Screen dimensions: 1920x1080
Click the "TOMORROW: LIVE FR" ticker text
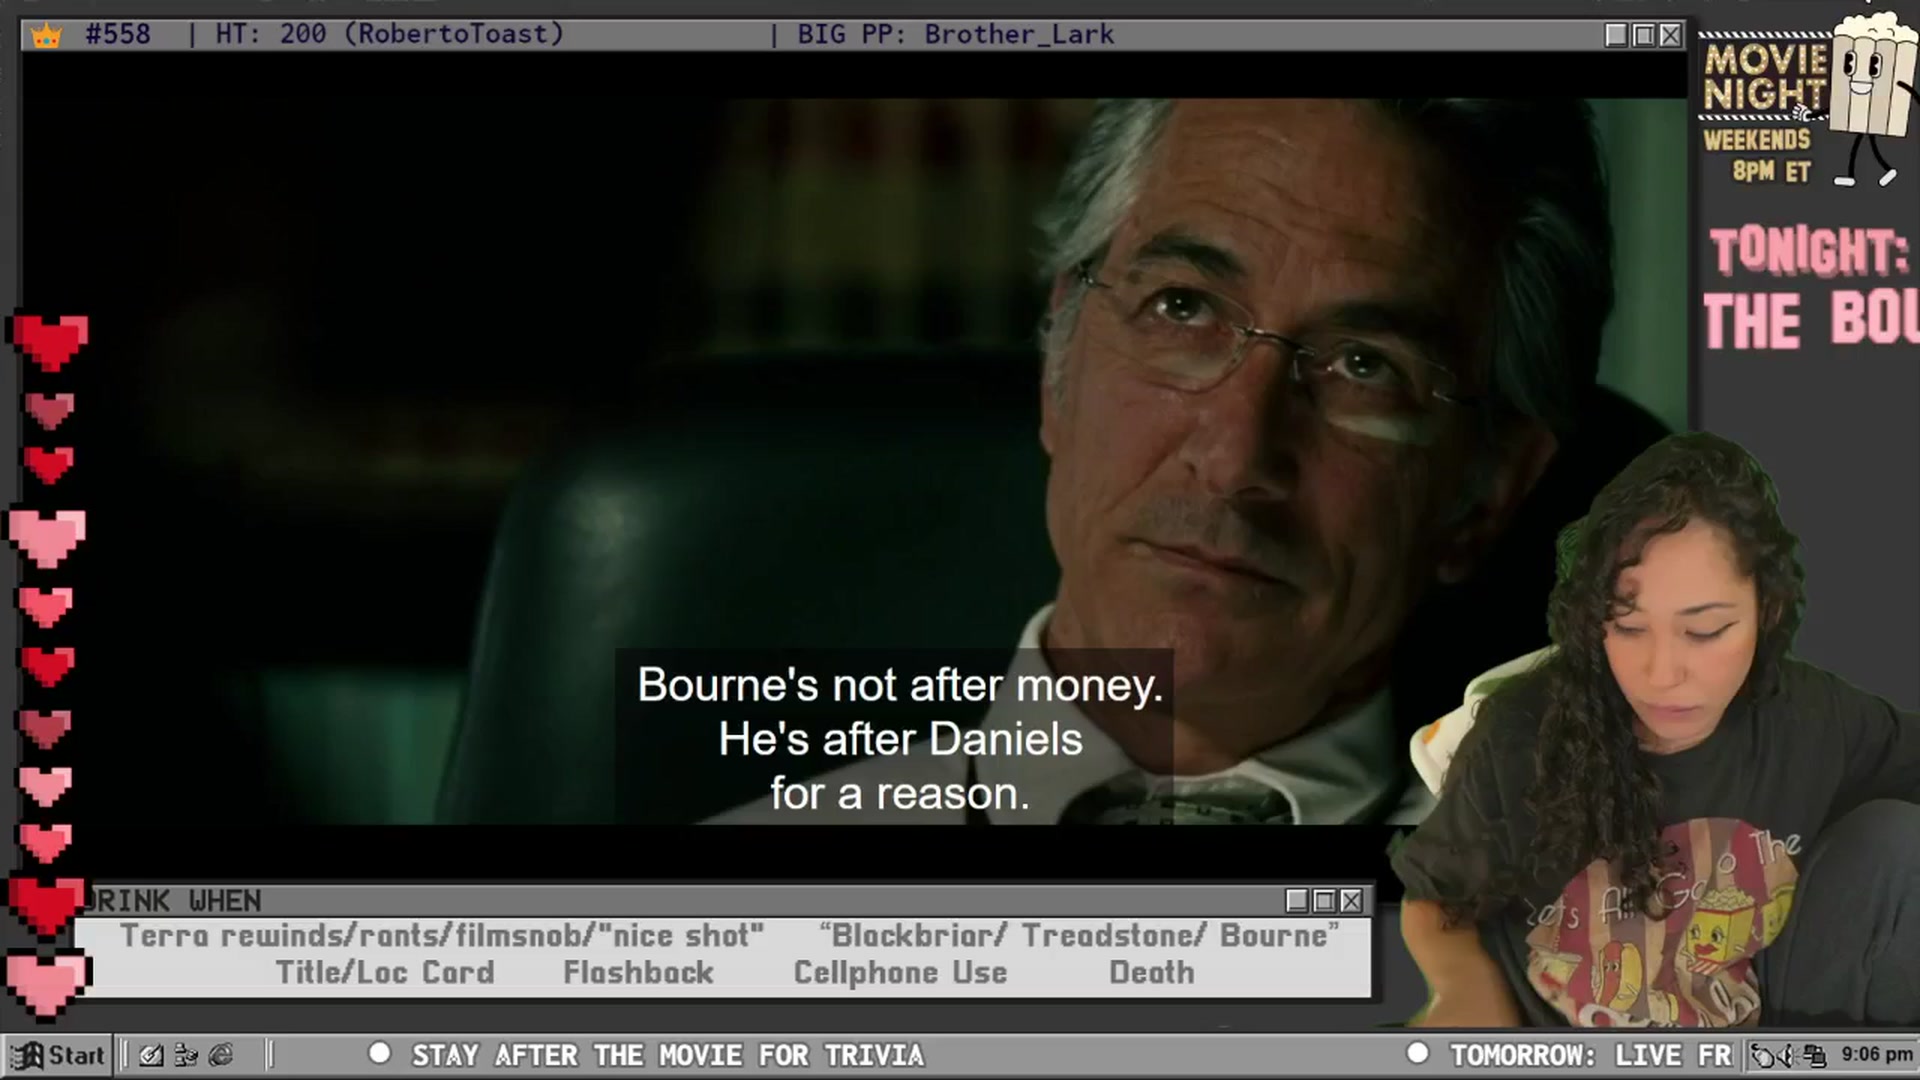(x=1591, y=1055)
